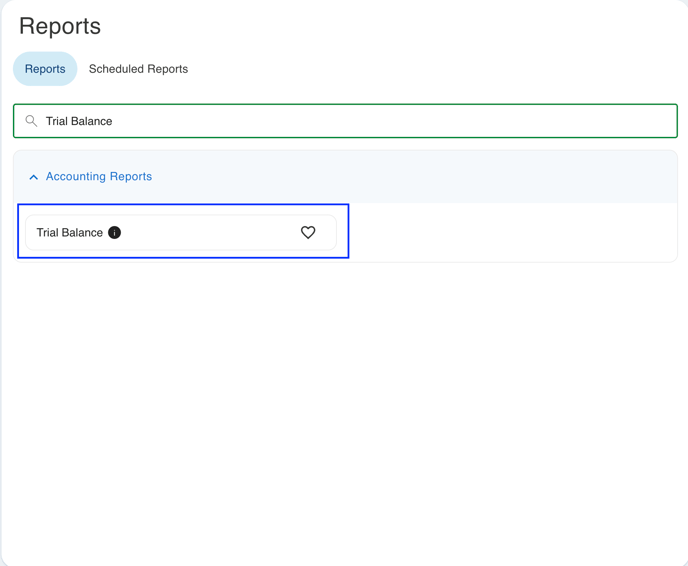Click the Trial Balance result card
Viewport: 688px width, 566px height.
click(200, 232)
